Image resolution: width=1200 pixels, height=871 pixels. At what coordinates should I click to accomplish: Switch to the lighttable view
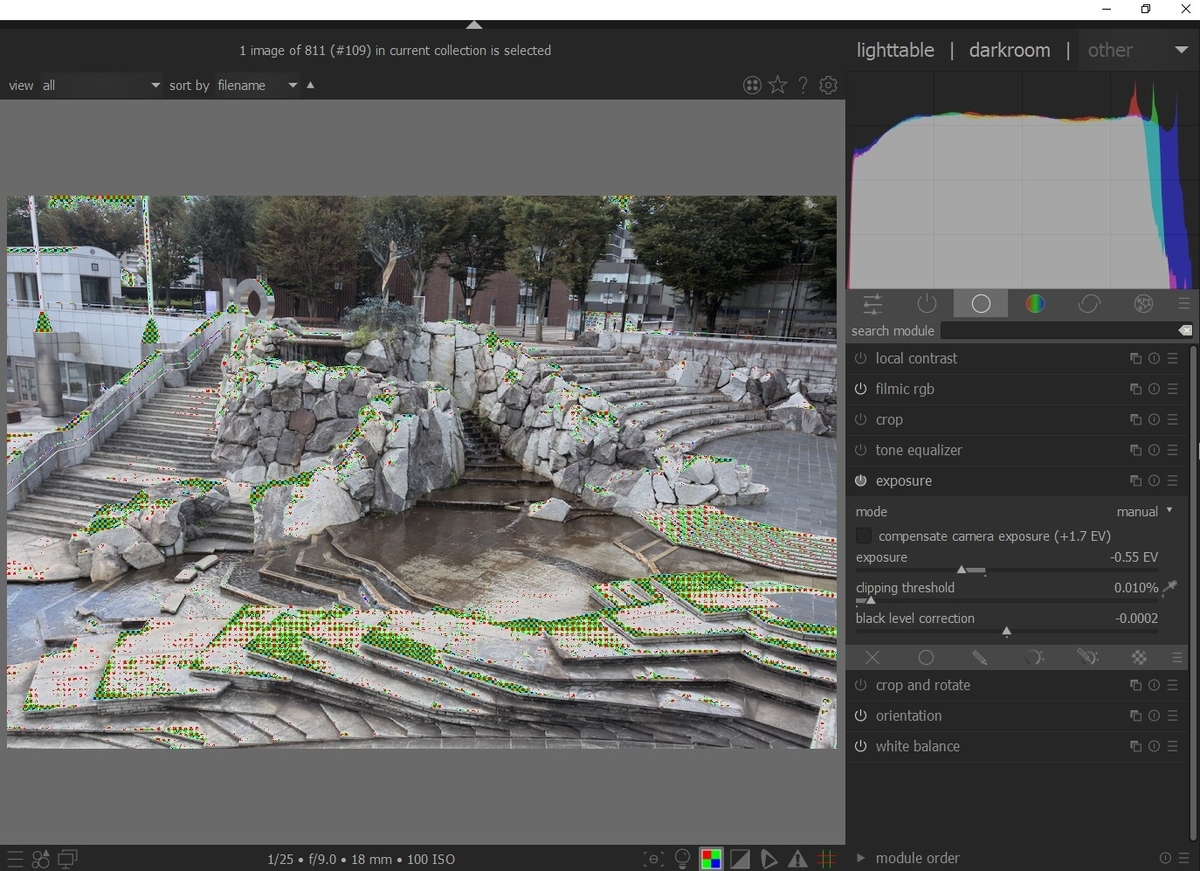[895, 50]
